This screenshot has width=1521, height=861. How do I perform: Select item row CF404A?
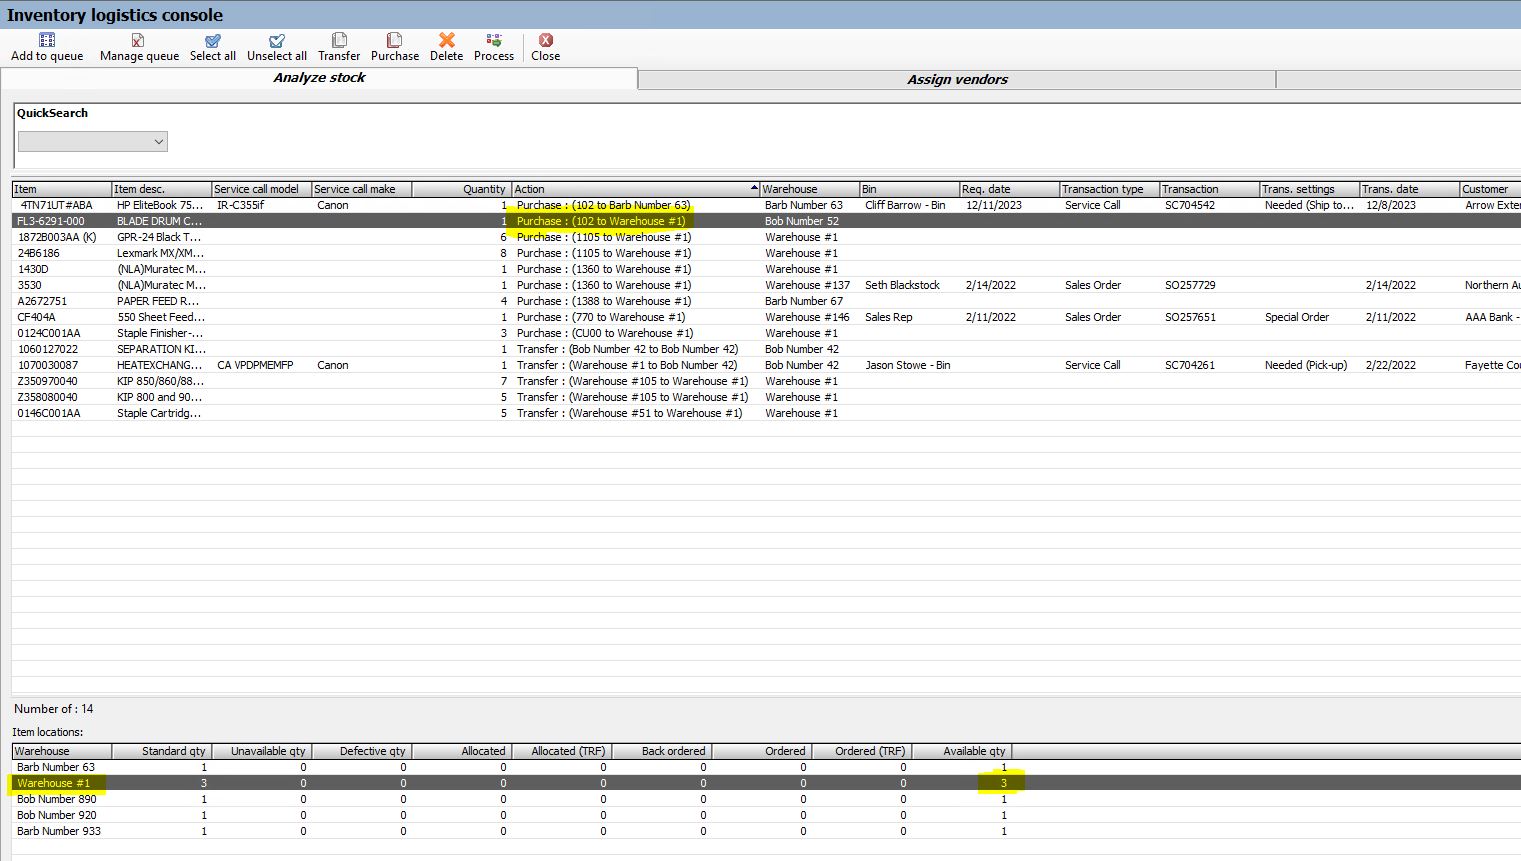coord(766,317)
